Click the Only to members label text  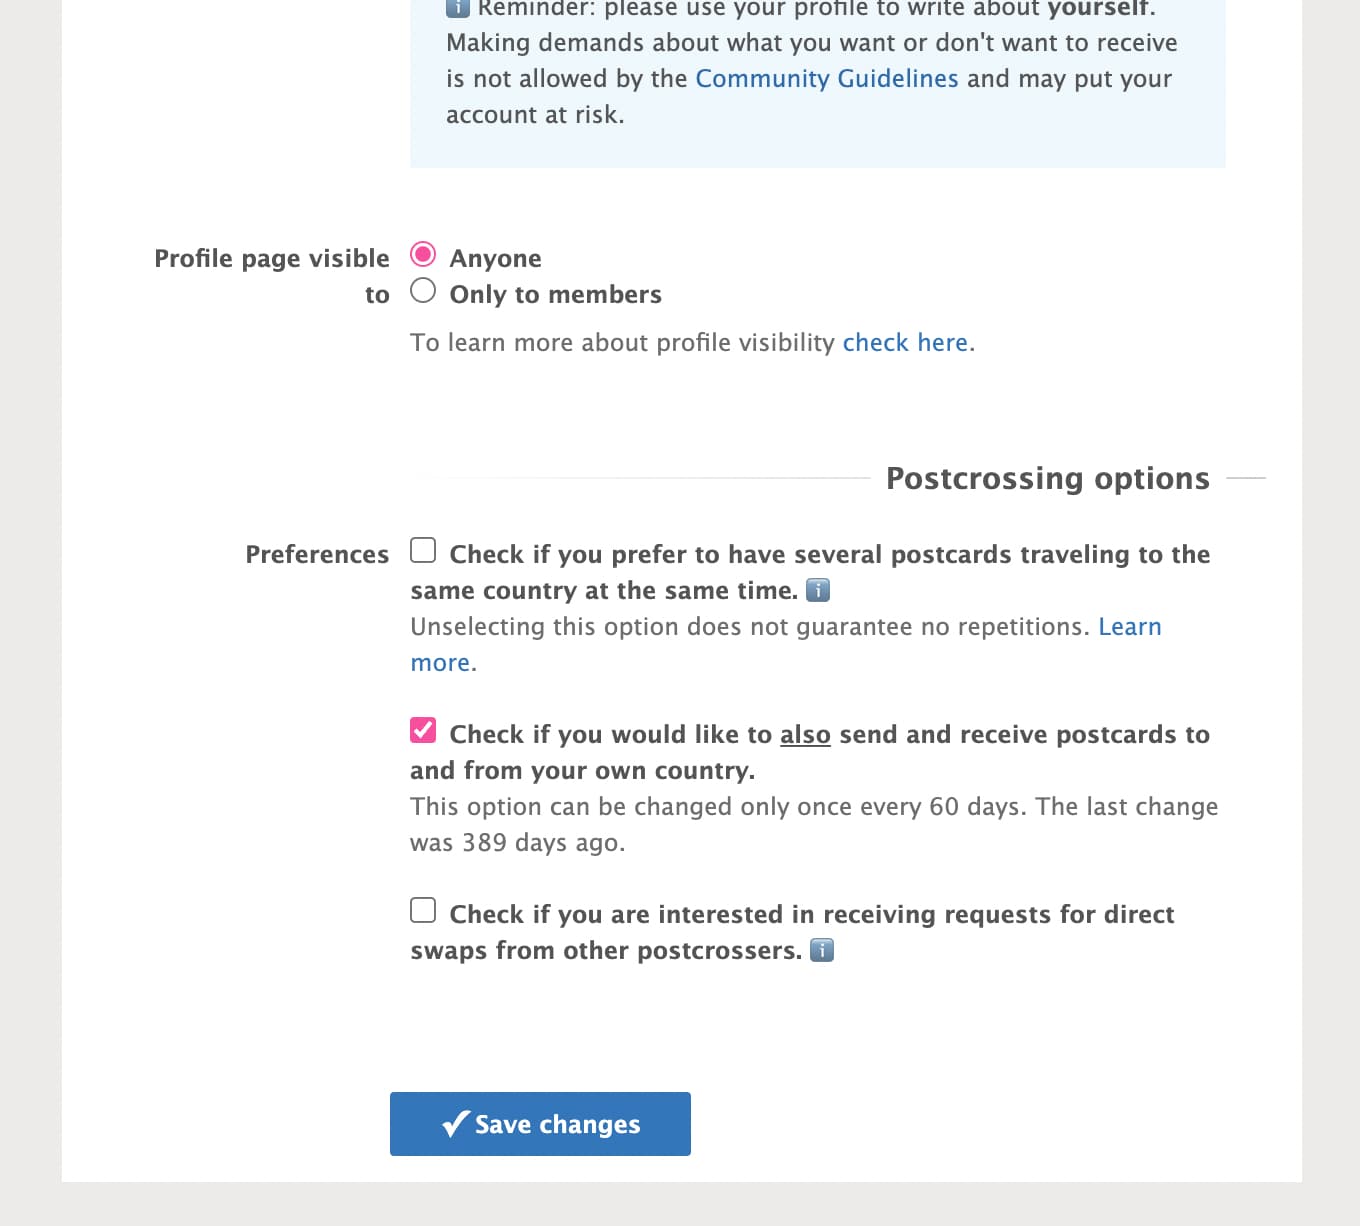(x=556, y=294)
